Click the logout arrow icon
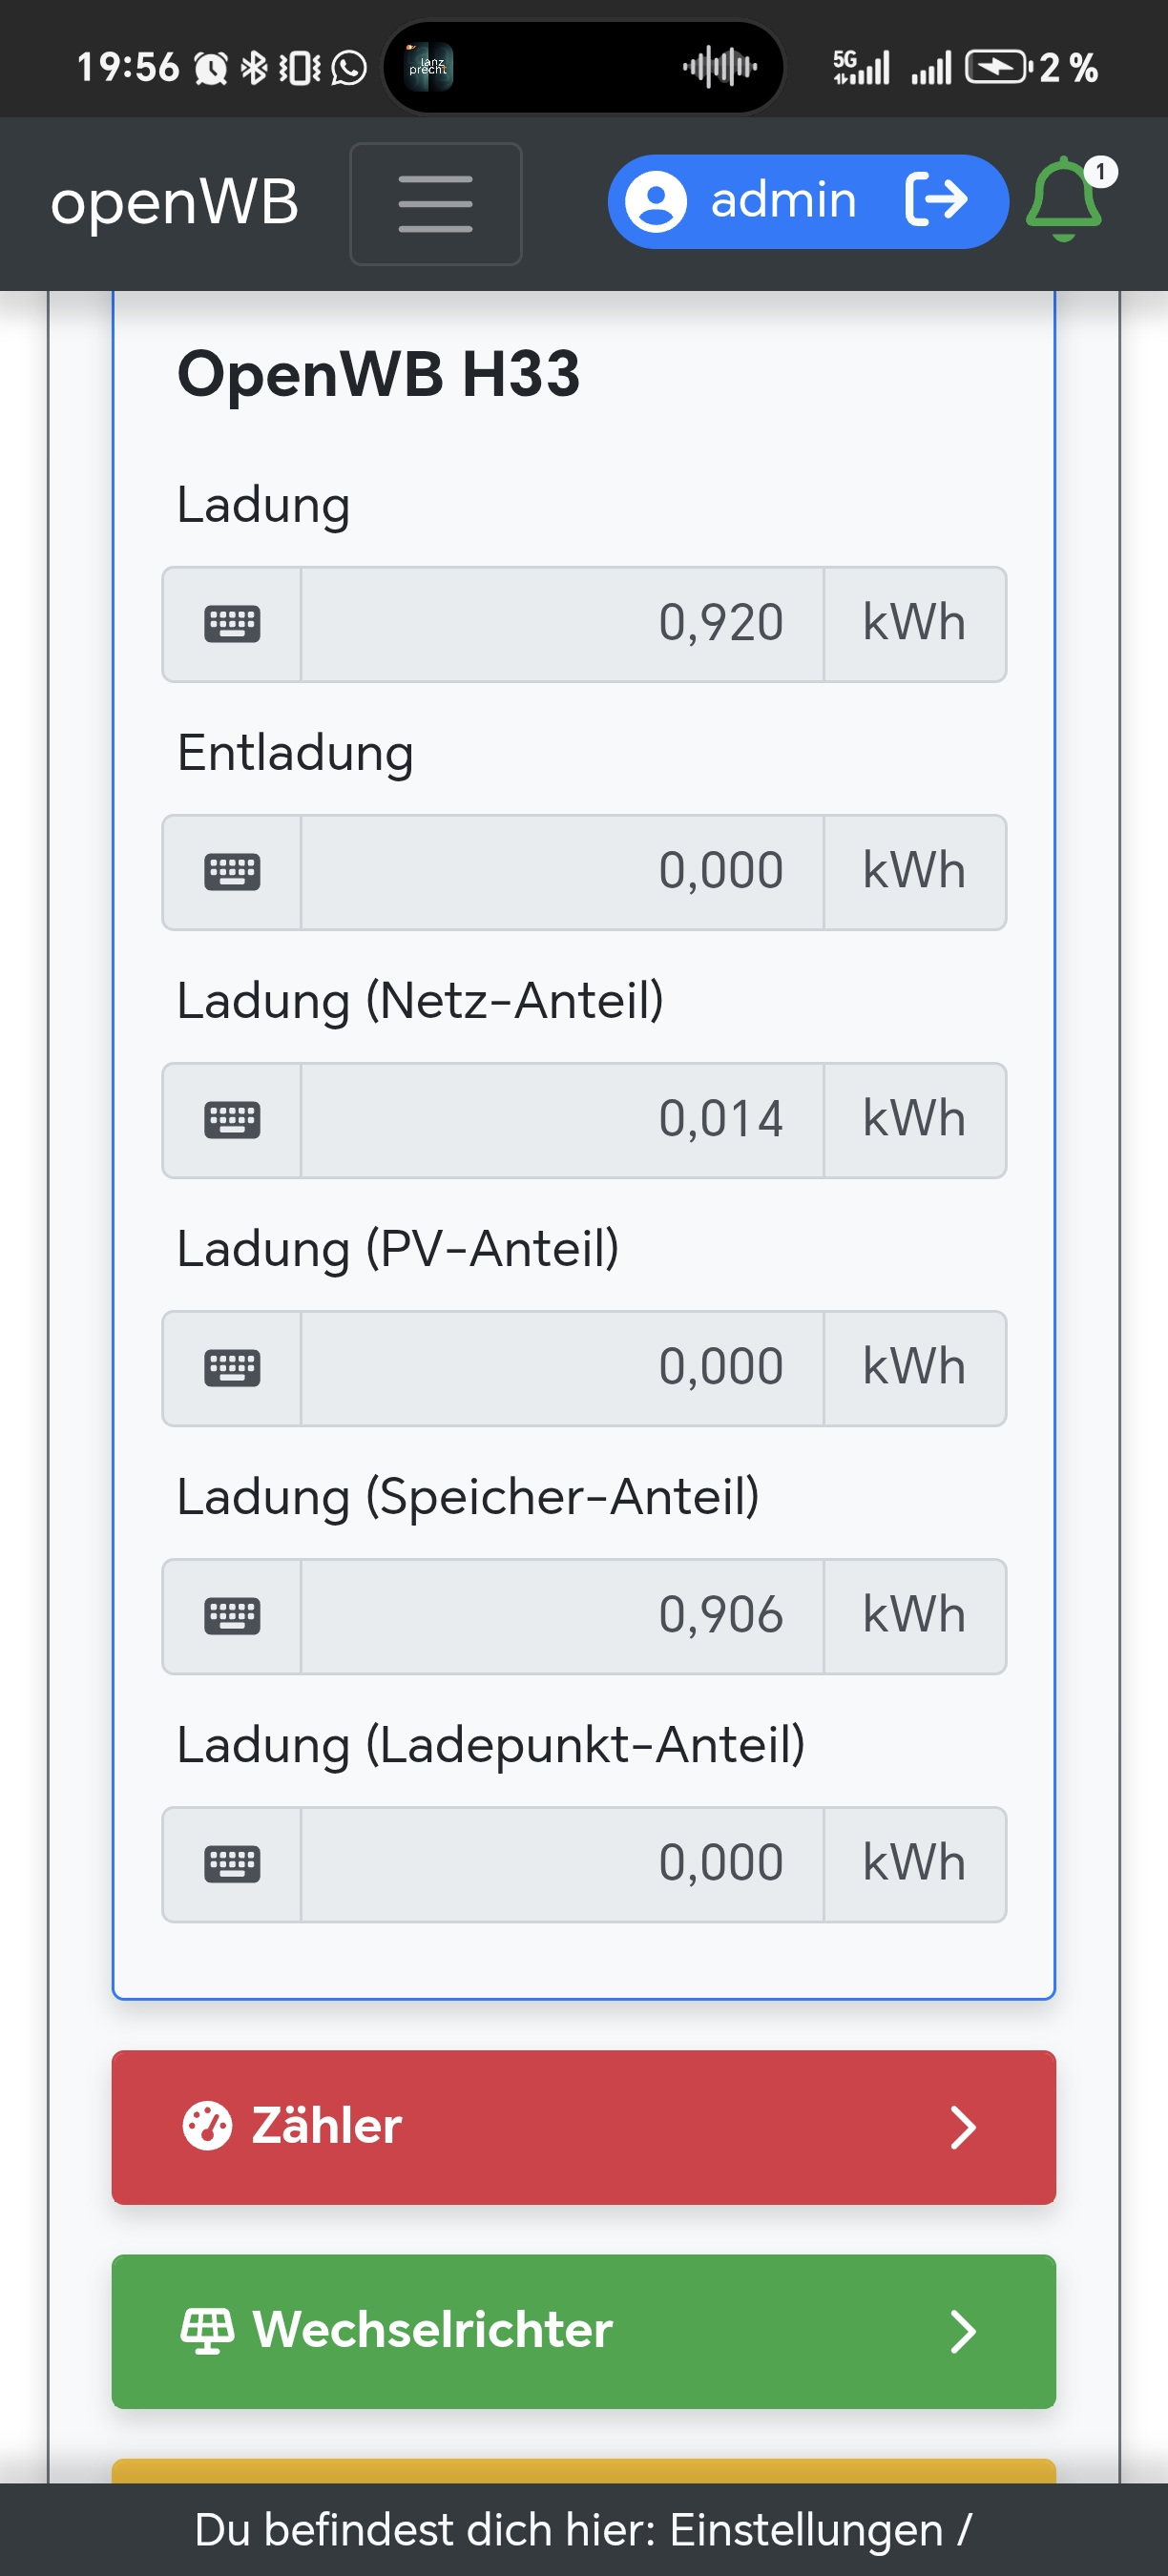This screenshot has height=2576, width=1168. click(x=937, y=200)
